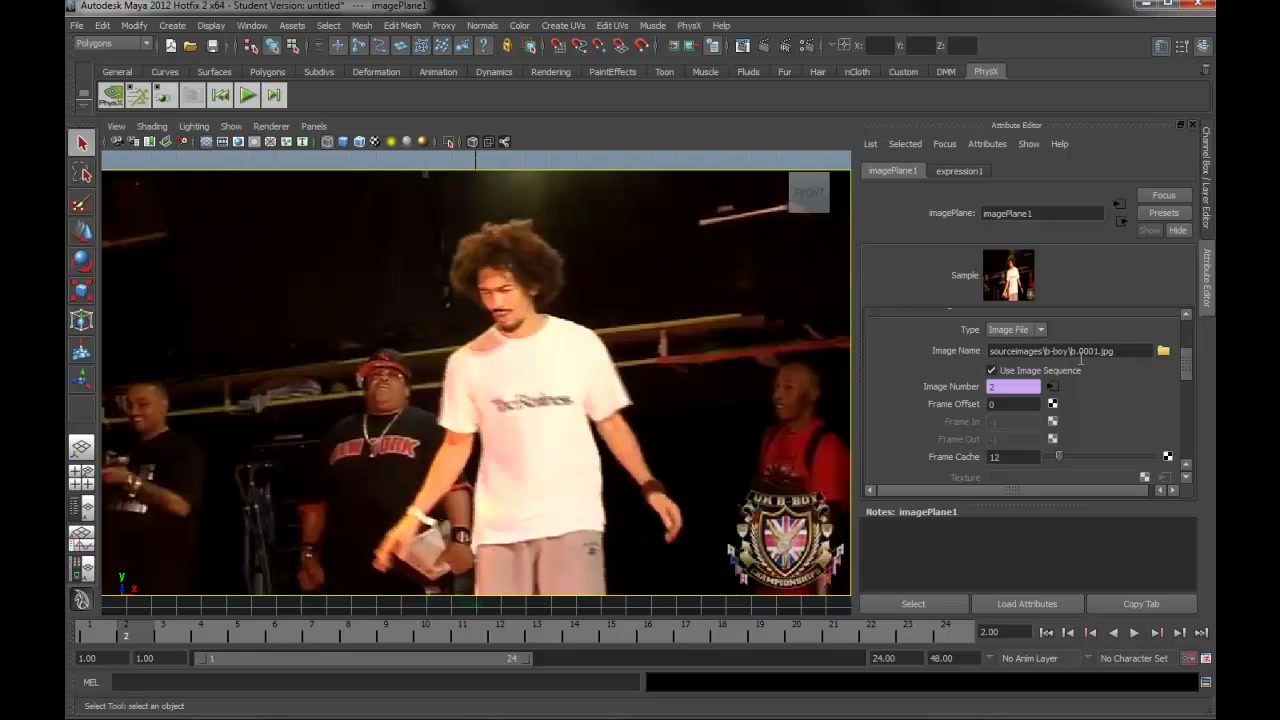Choose the Lasso selection tool
The height and width of the screenshot is (720, 1280).
tap(82, 174)
